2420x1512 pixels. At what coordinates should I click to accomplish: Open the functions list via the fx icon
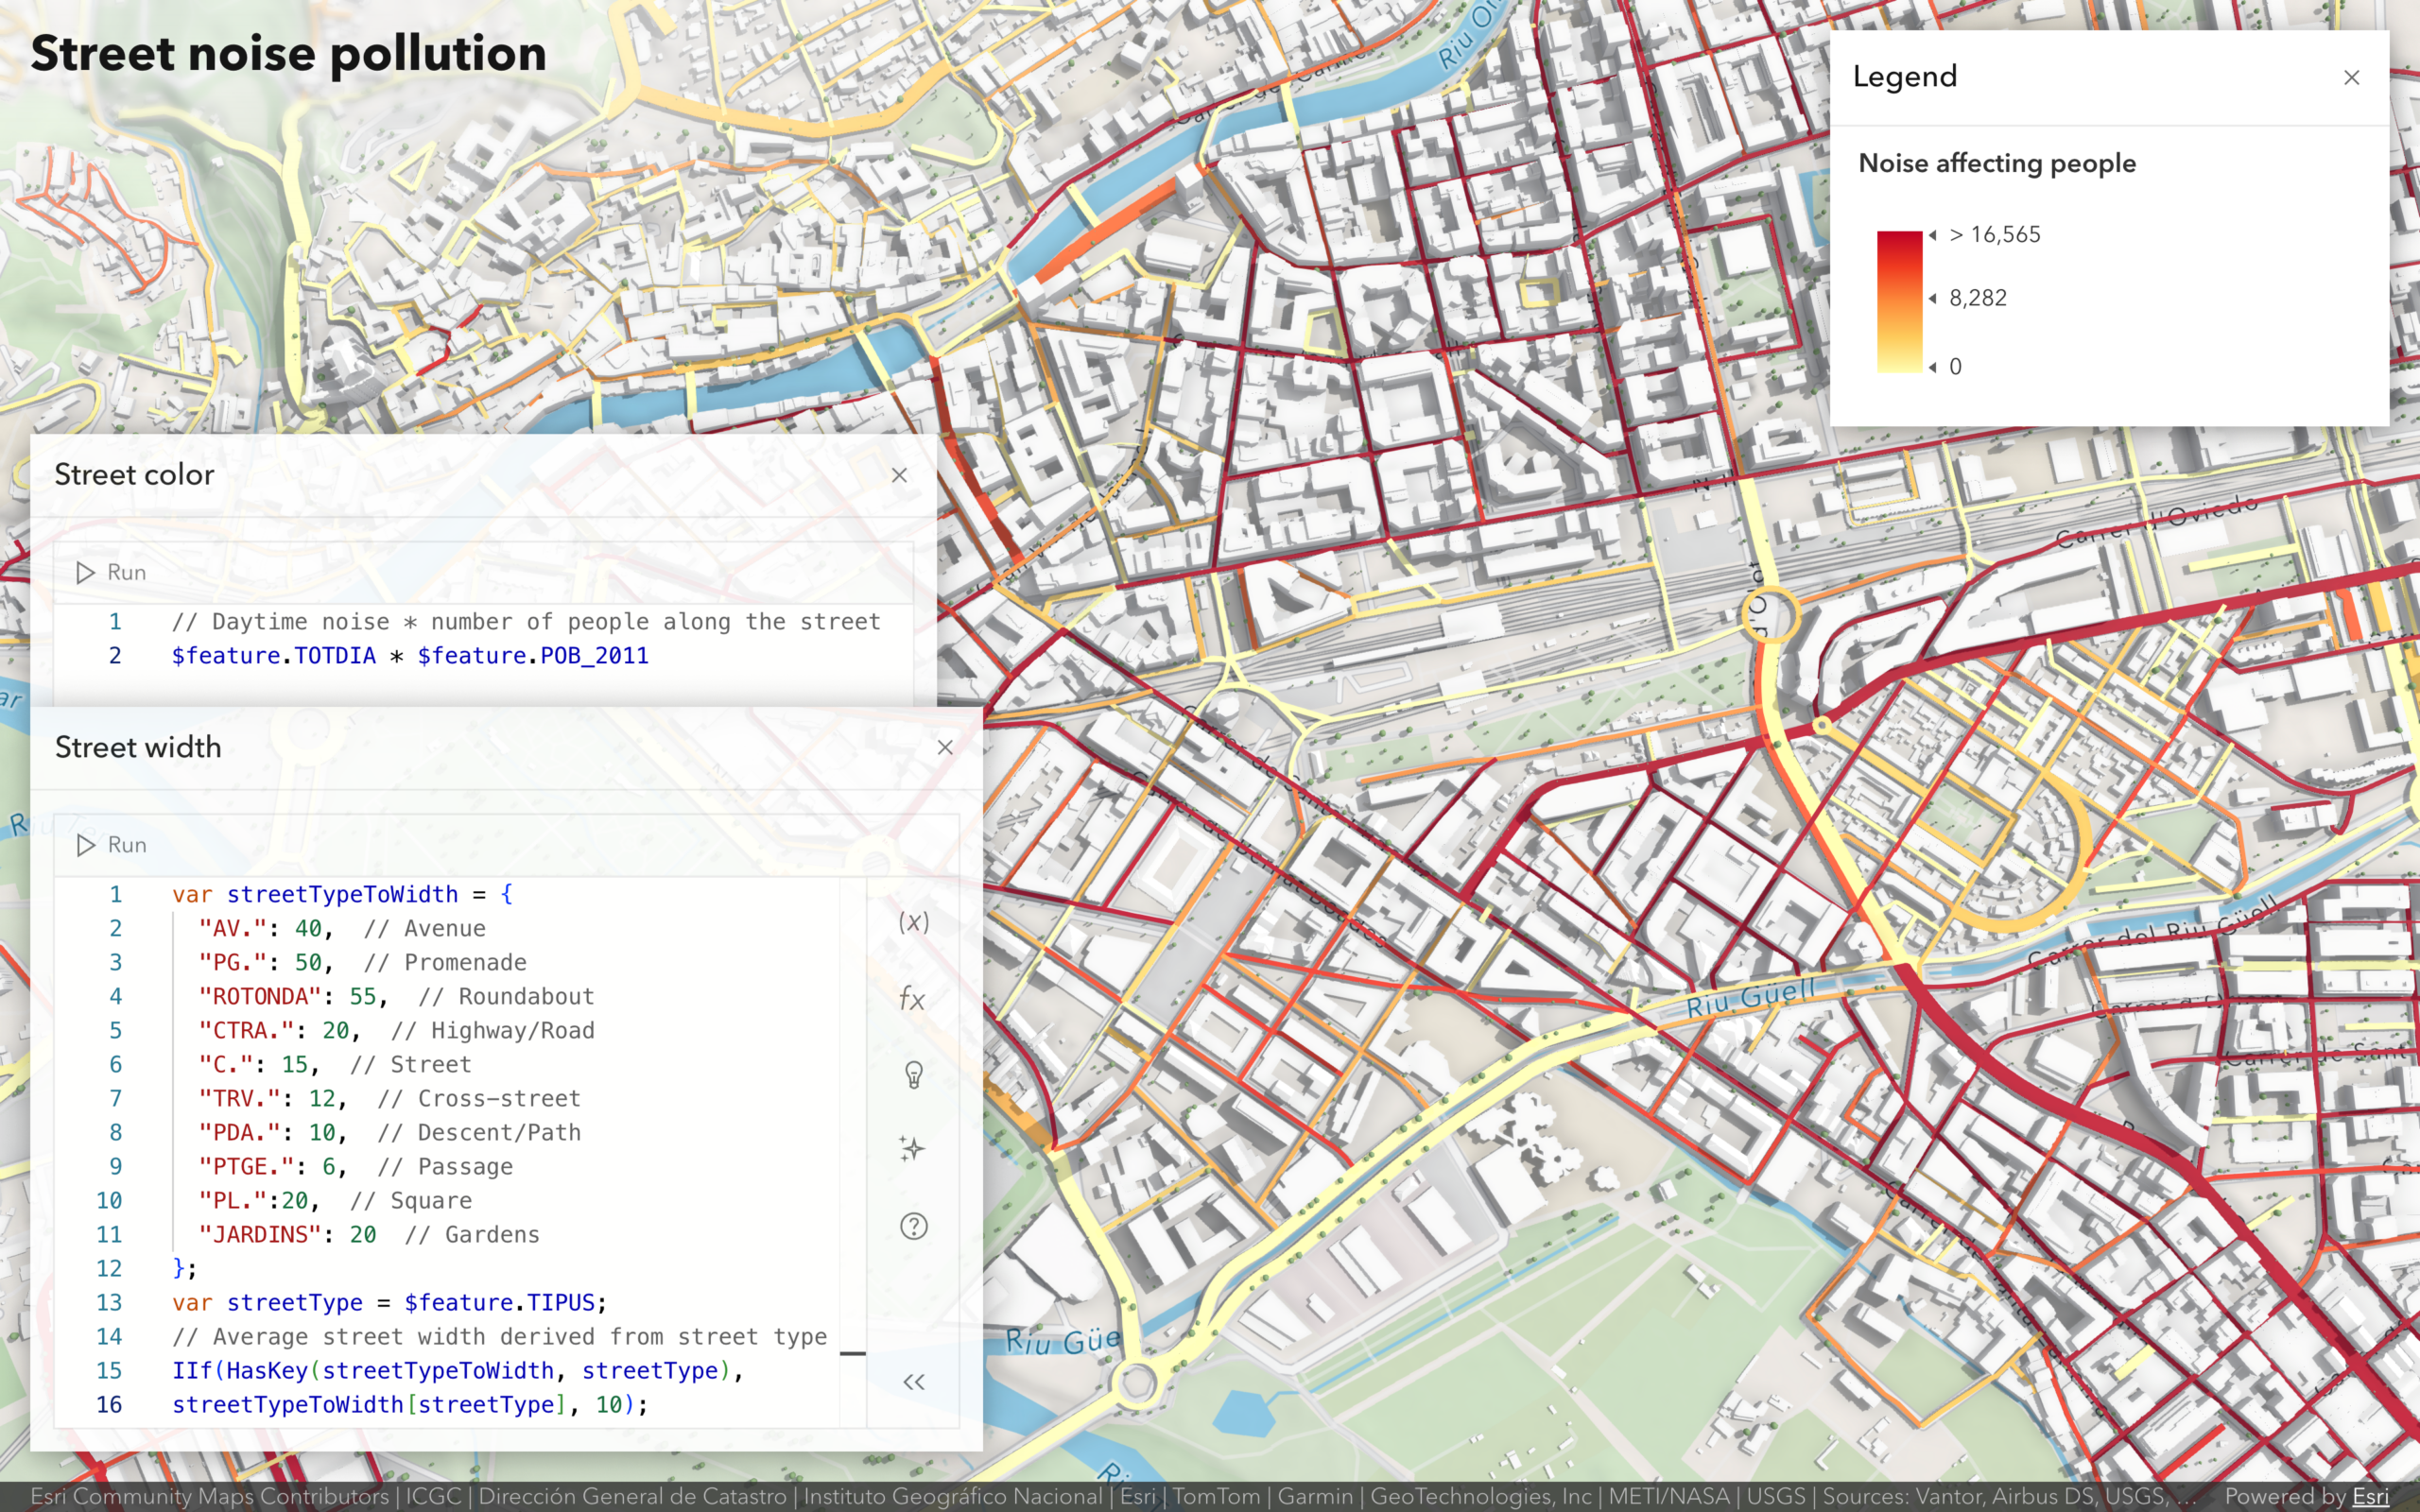coord(913,999)
